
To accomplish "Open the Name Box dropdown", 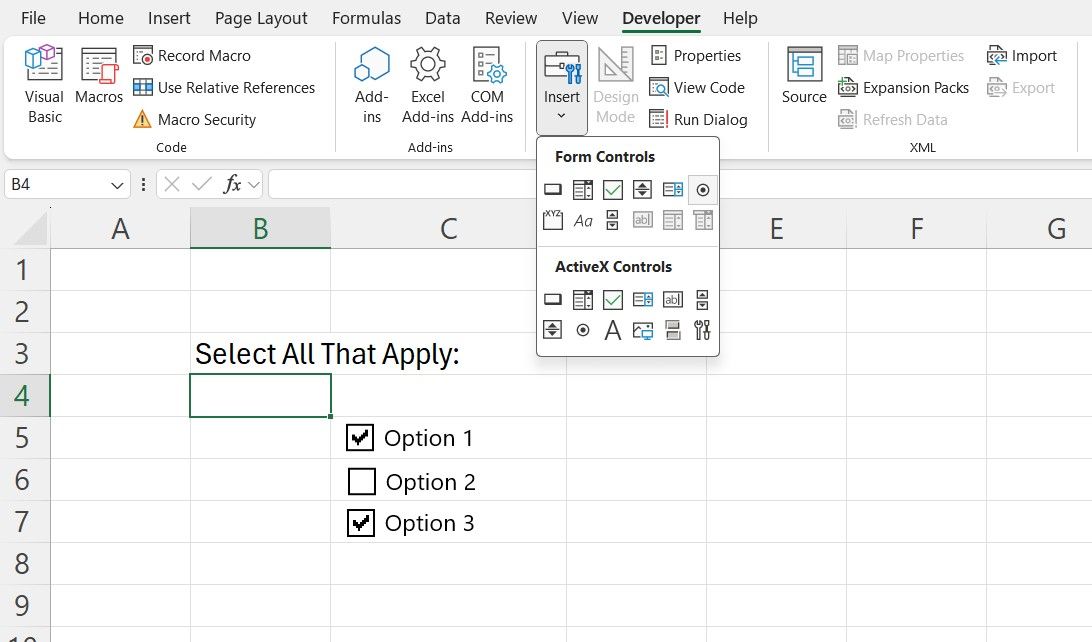I will 115,184.
